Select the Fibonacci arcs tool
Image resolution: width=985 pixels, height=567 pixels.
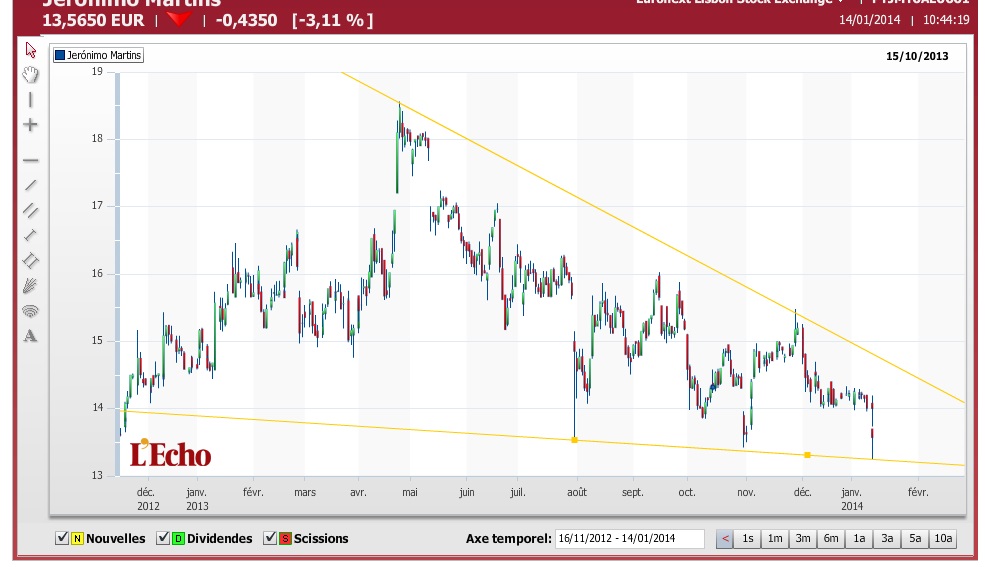[30, 311]
